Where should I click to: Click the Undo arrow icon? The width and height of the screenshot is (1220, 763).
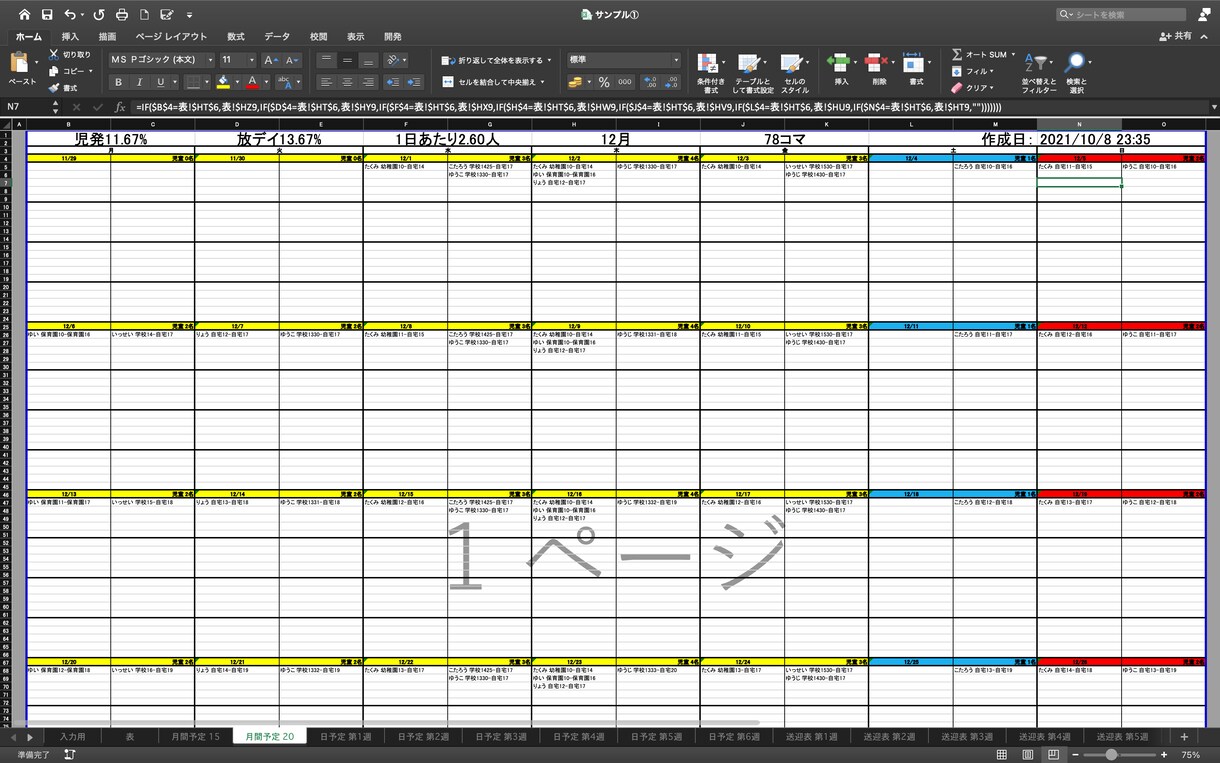[x=69, y=15]
